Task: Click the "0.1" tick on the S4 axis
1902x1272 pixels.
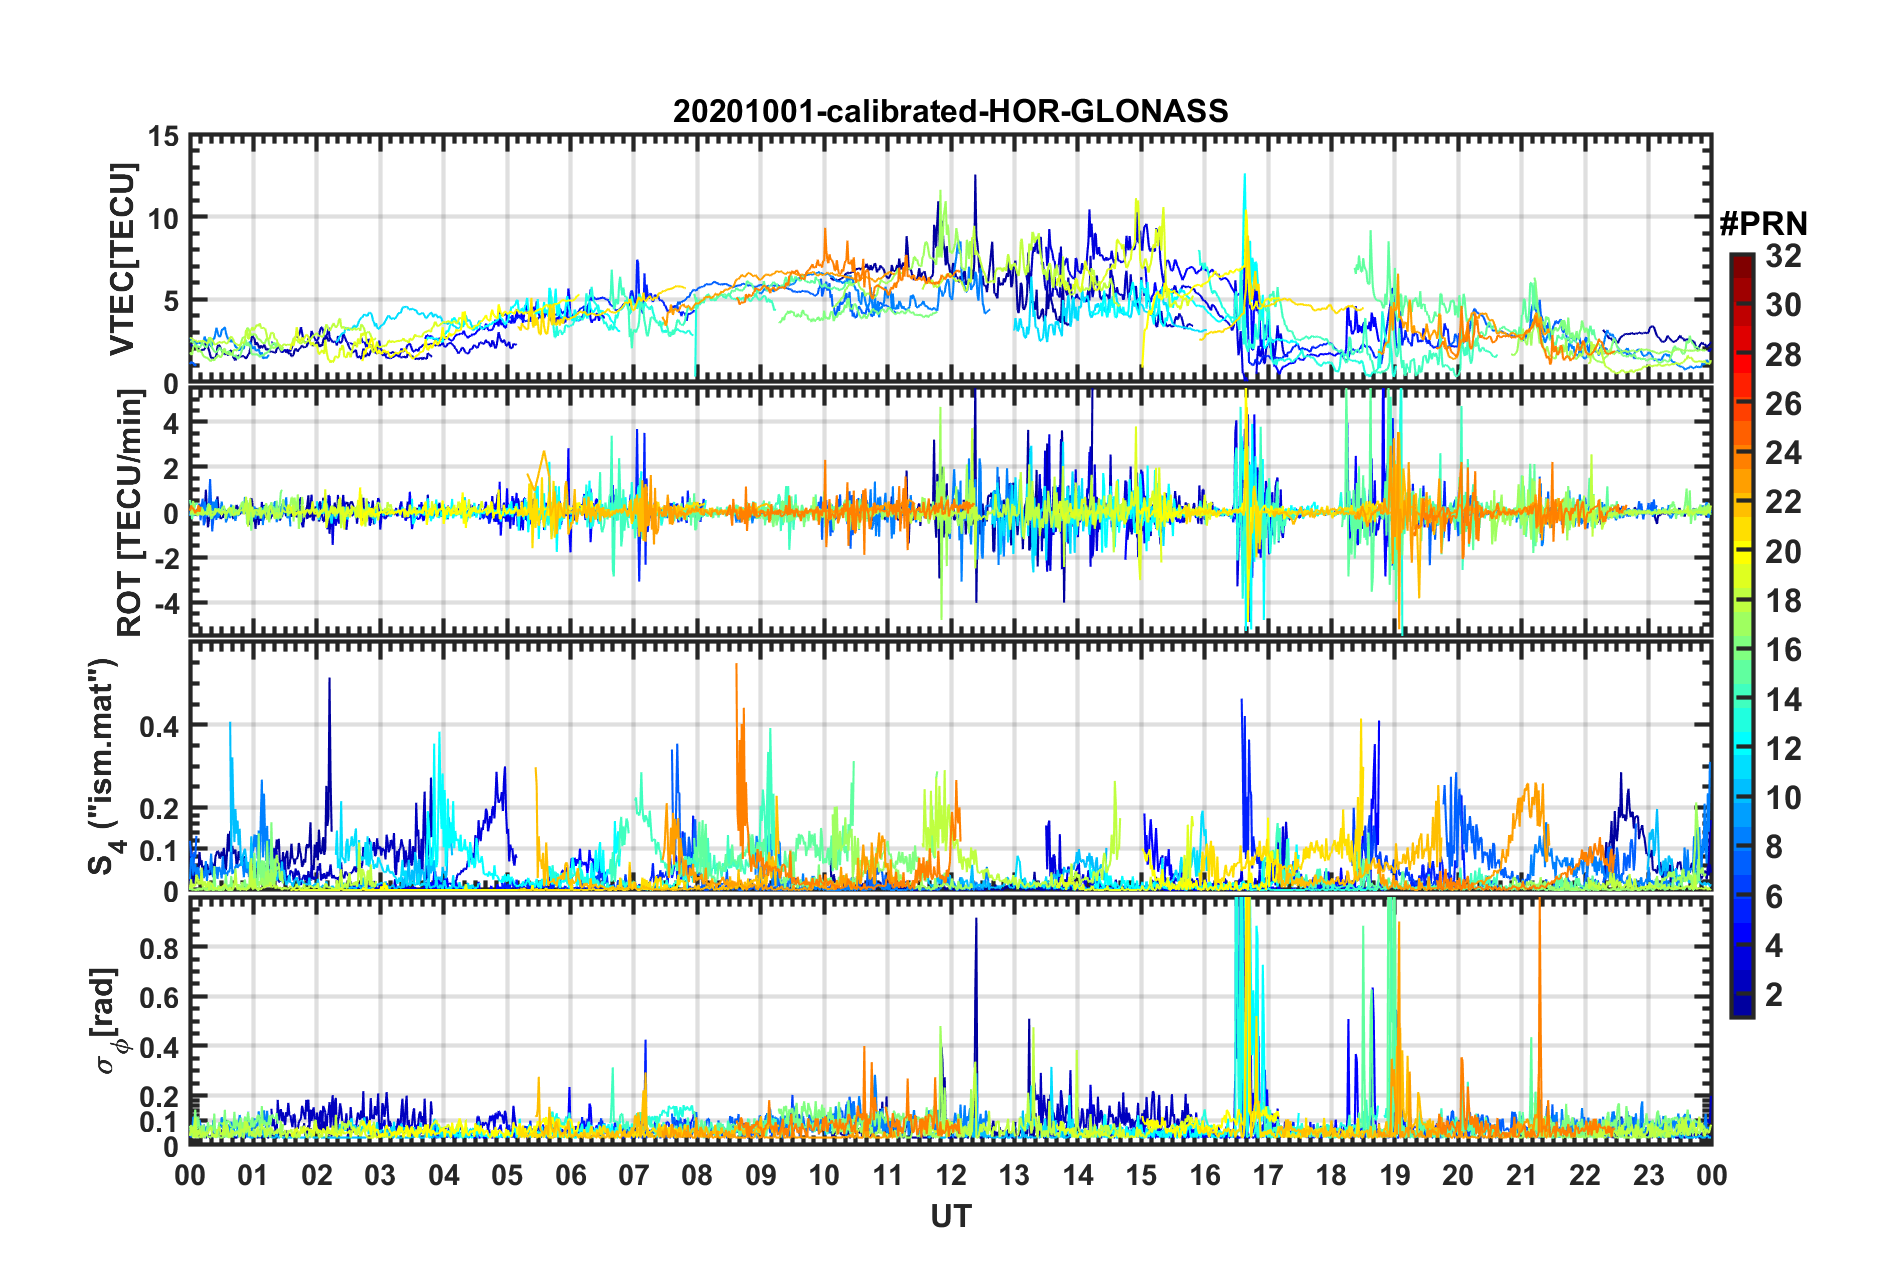Action: click(x=159, y=851)
